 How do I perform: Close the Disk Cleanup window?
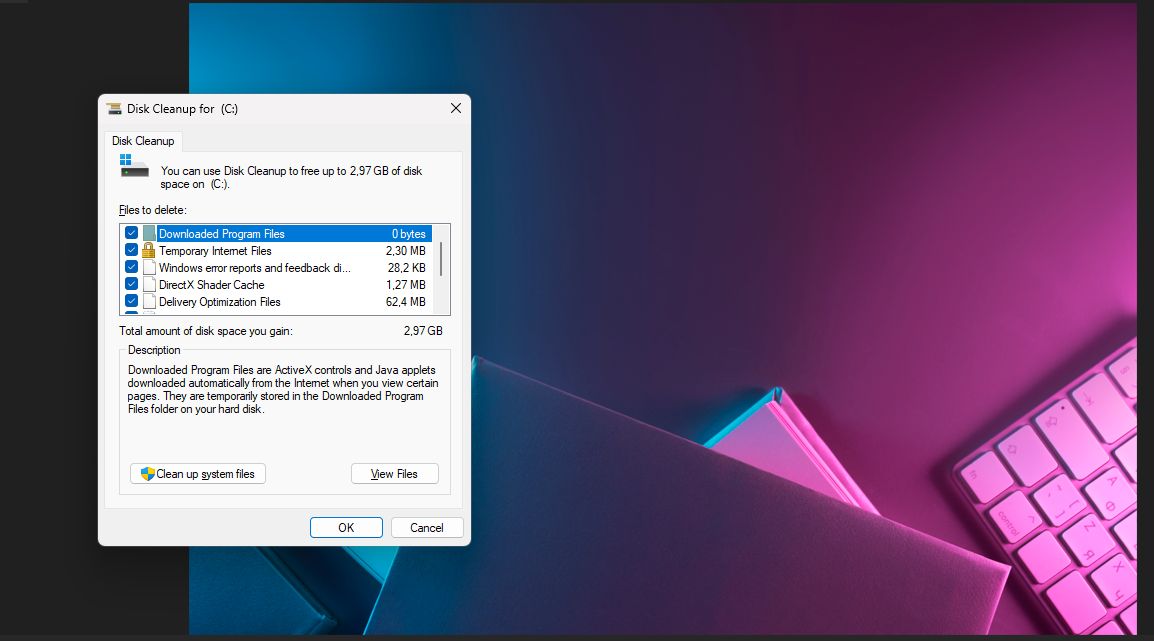click(456, 108)
